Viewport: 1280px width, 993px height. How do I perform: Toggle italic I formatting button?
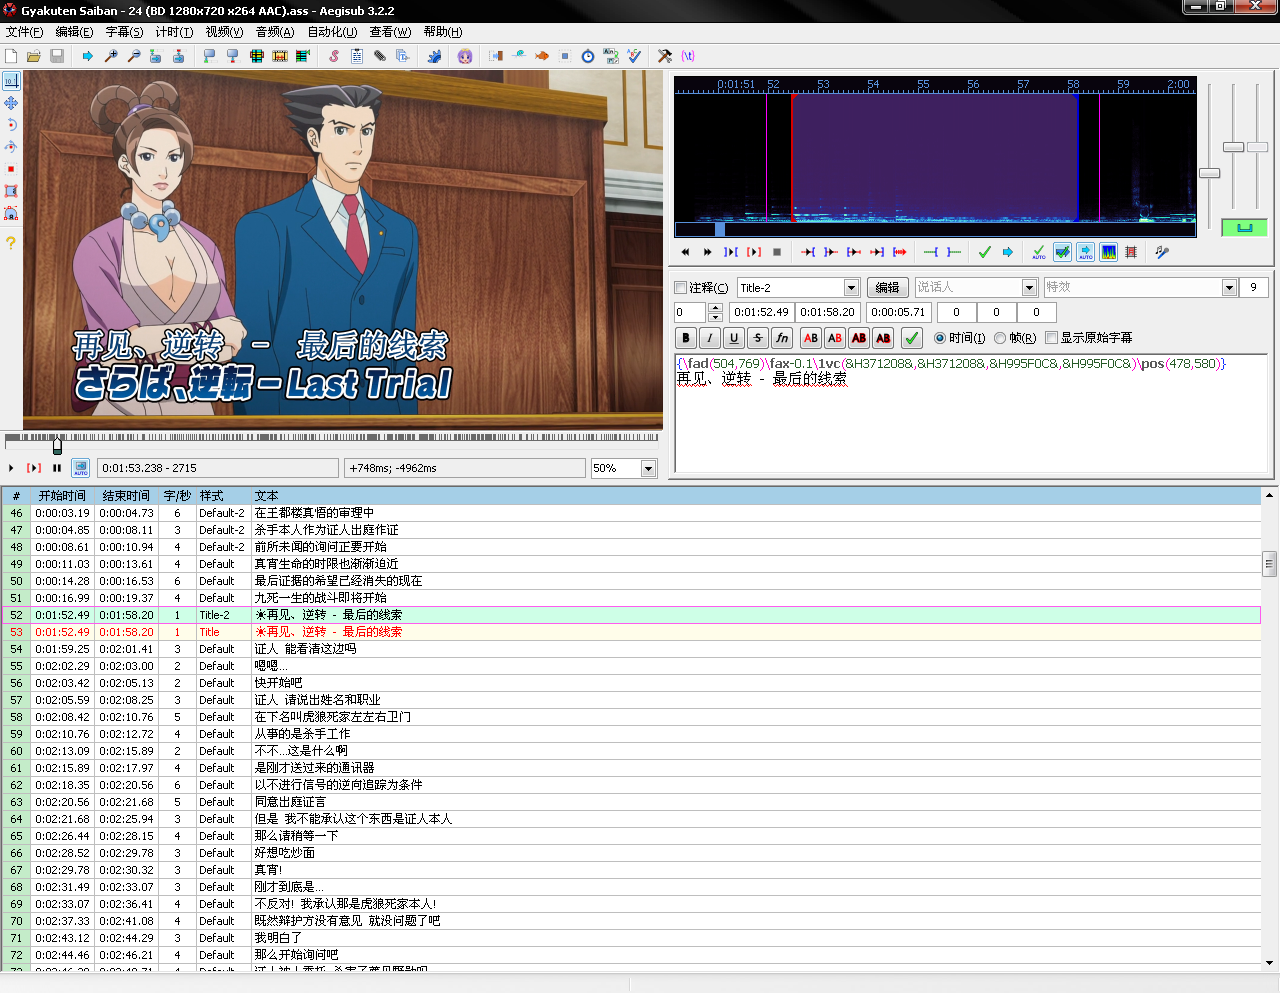(710, 338)
